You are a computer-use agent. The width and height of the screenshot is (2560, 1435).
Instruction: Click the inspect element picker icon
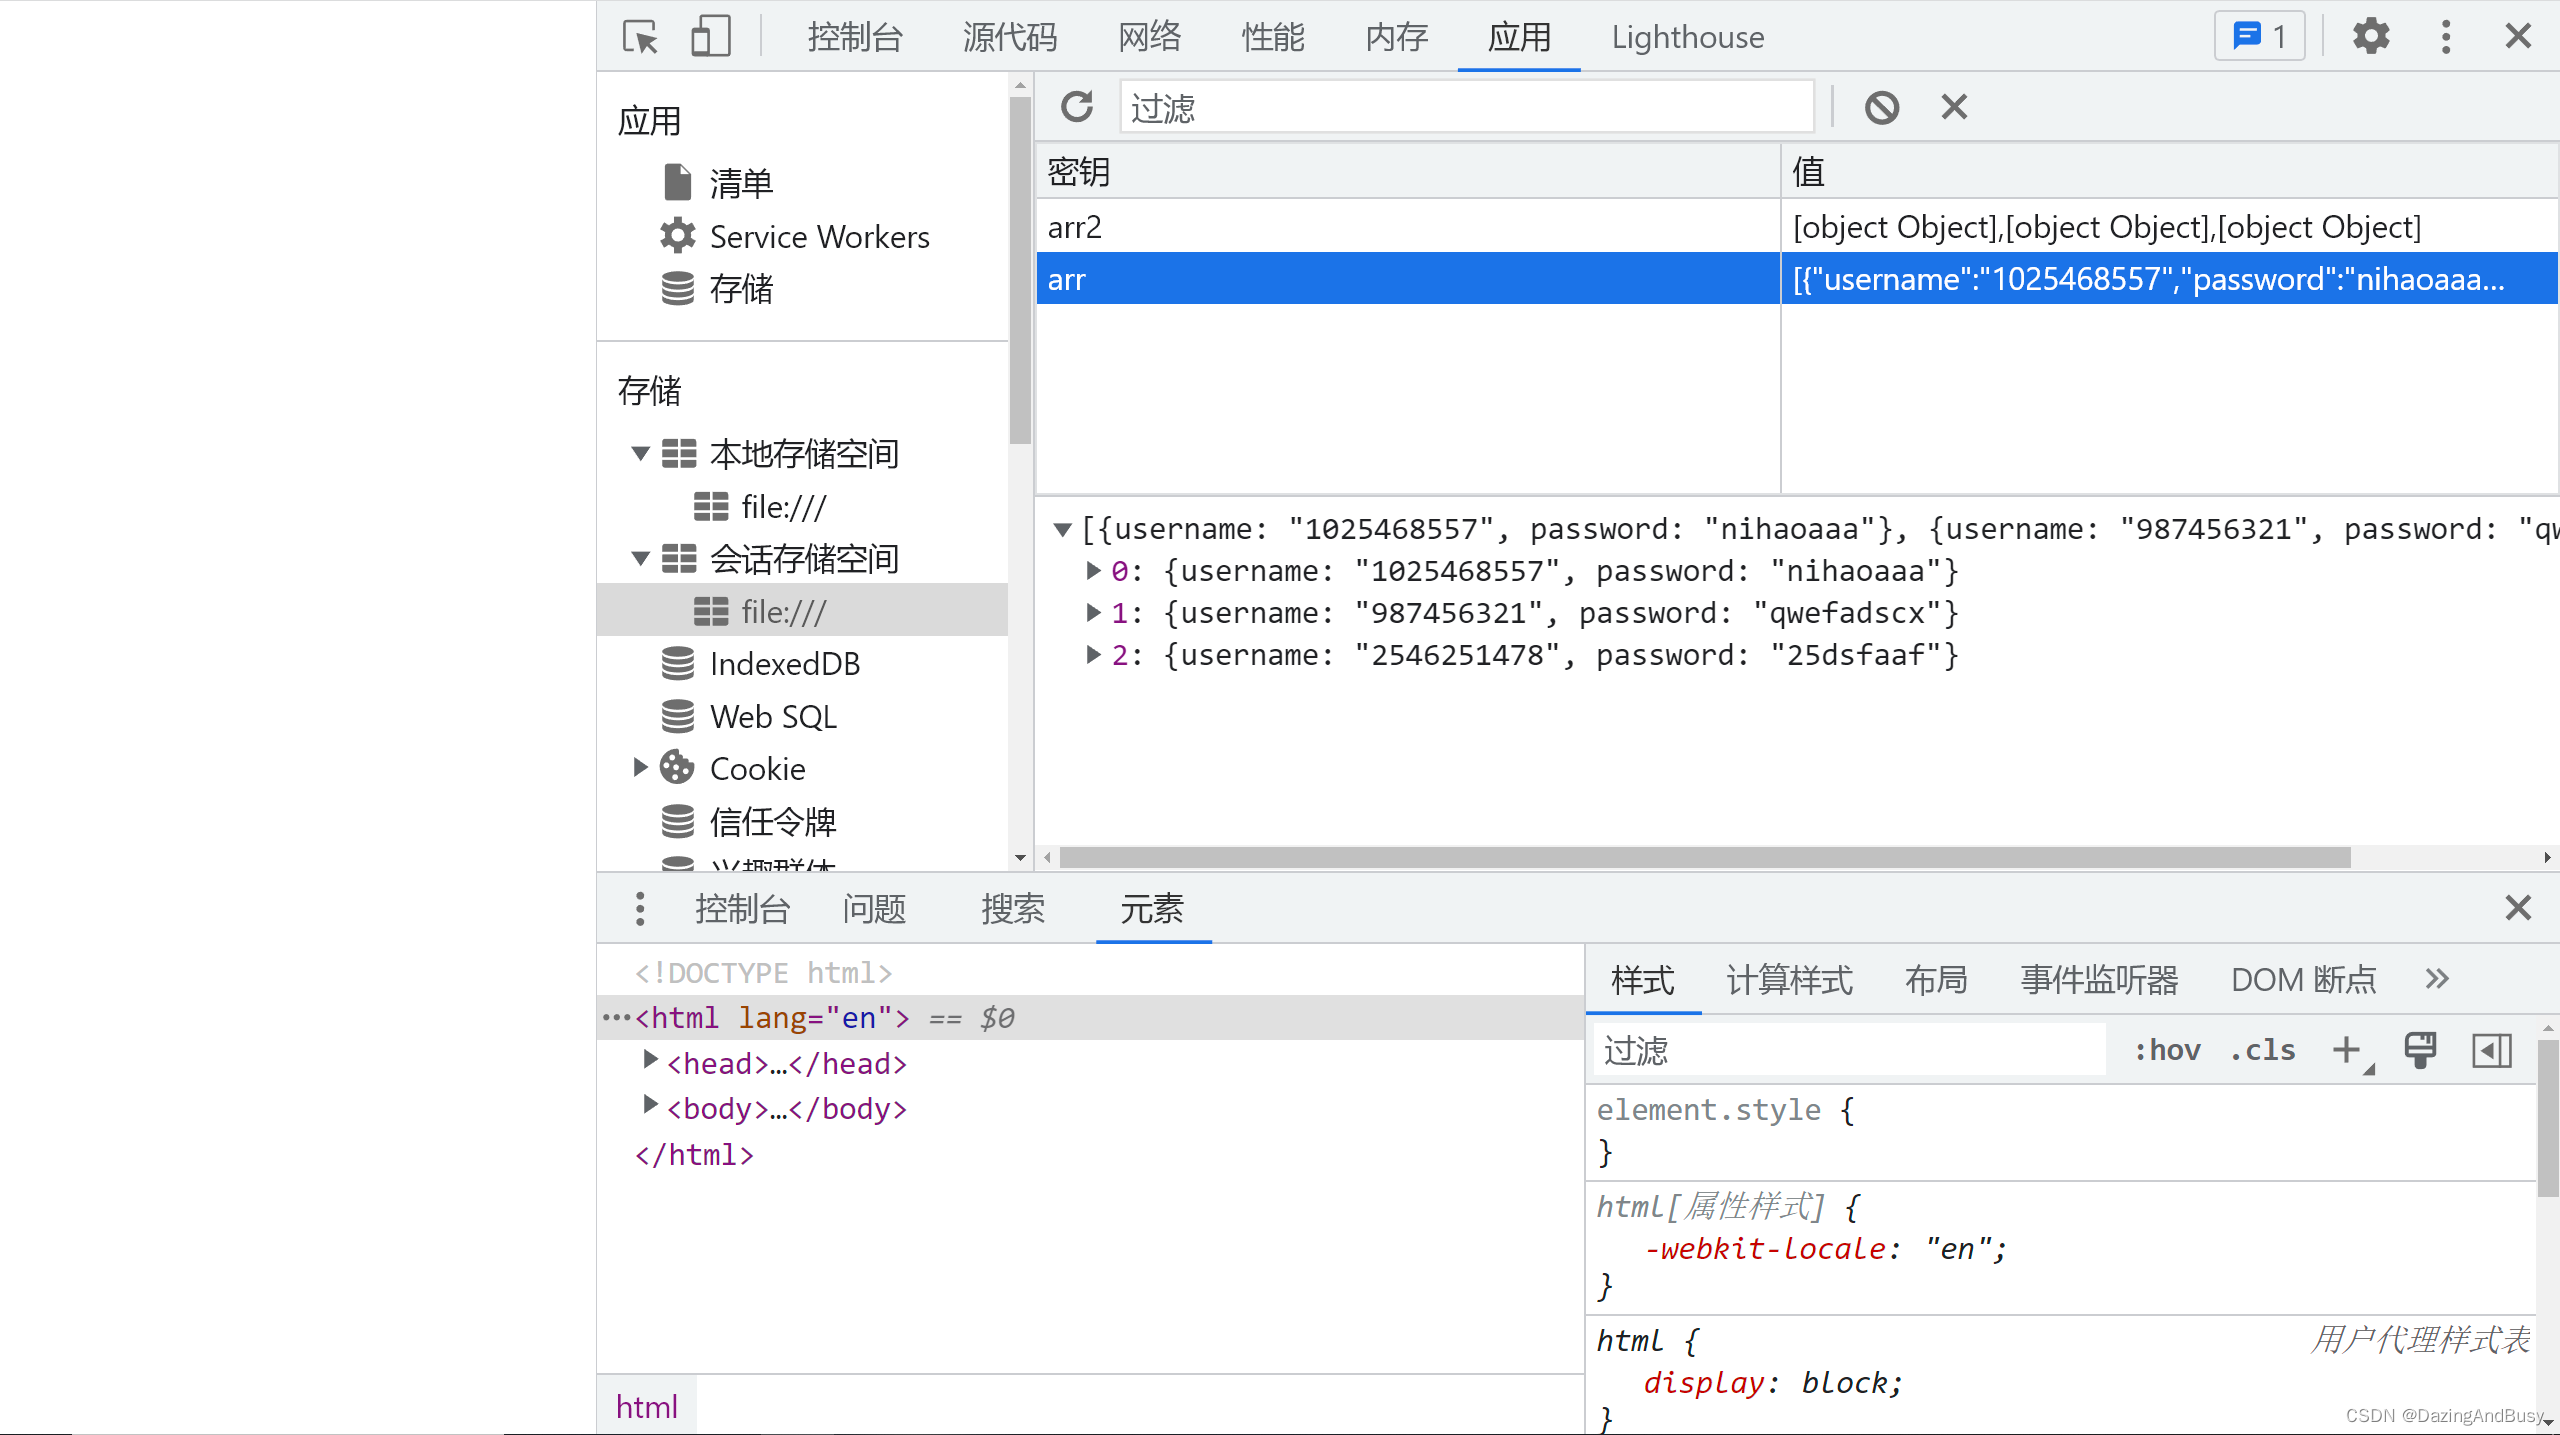click(640, 37)
